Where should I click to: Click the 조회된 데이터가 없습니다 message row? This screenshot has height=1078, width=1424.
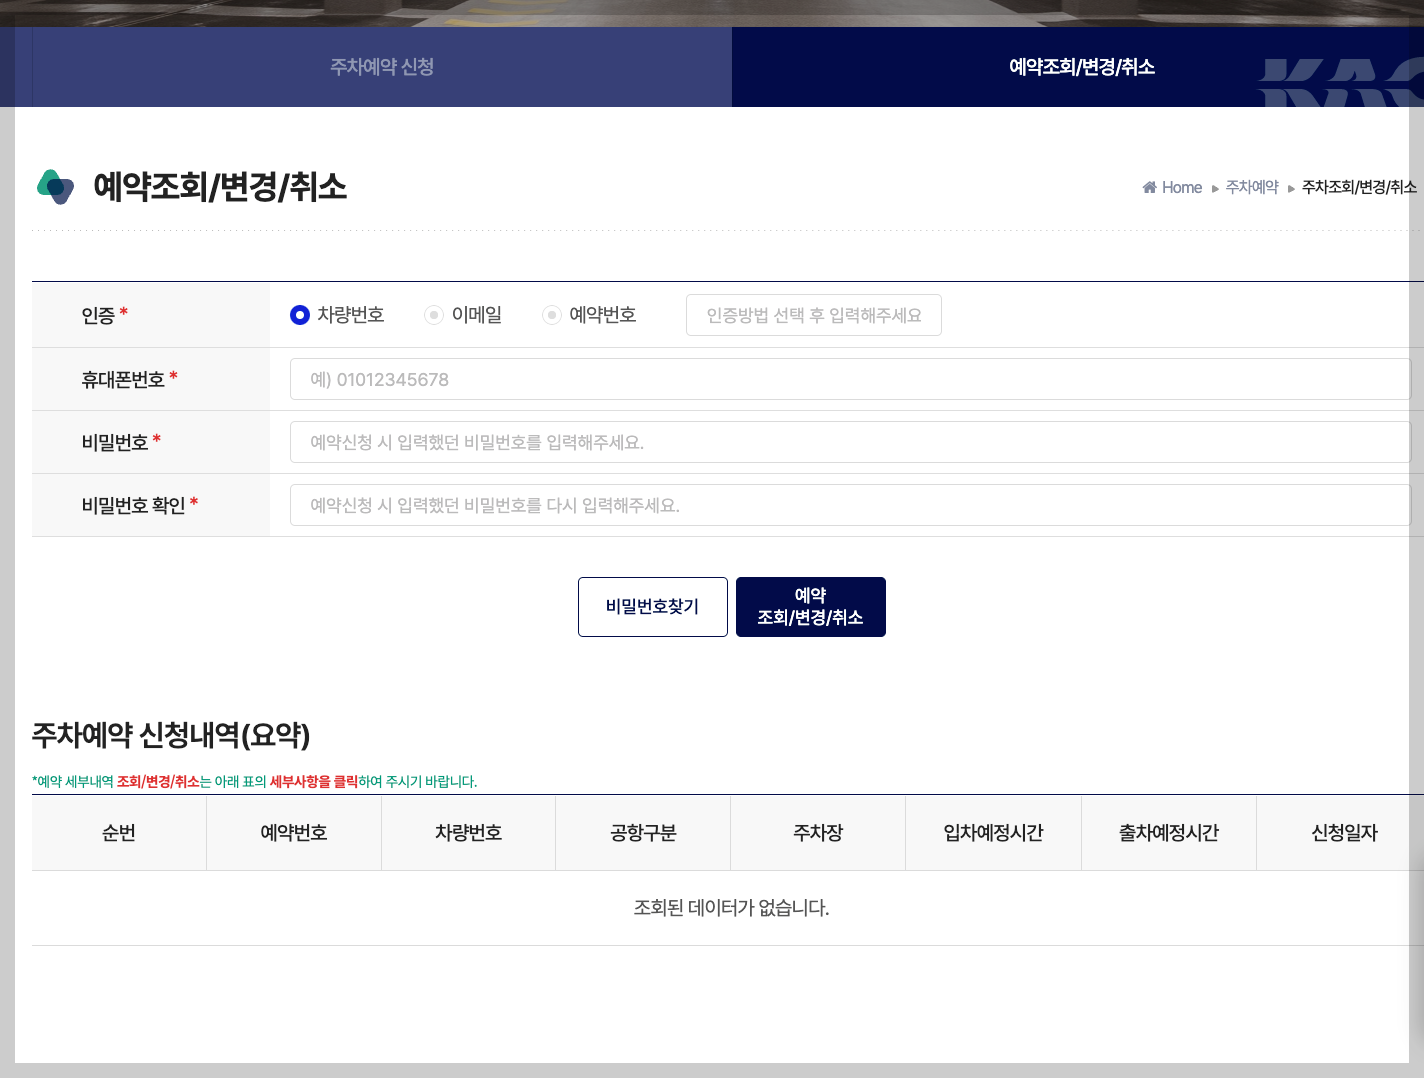[731, 908]
